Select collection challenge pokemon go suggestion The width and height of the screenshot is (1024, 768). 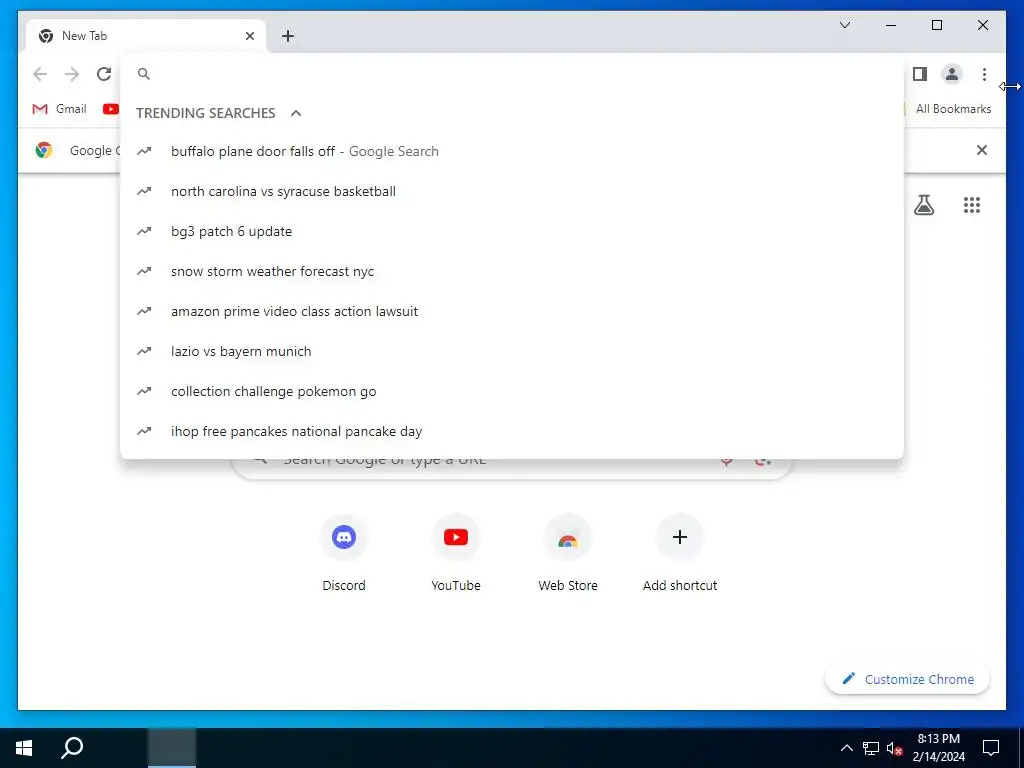click(x=512, y=391)
